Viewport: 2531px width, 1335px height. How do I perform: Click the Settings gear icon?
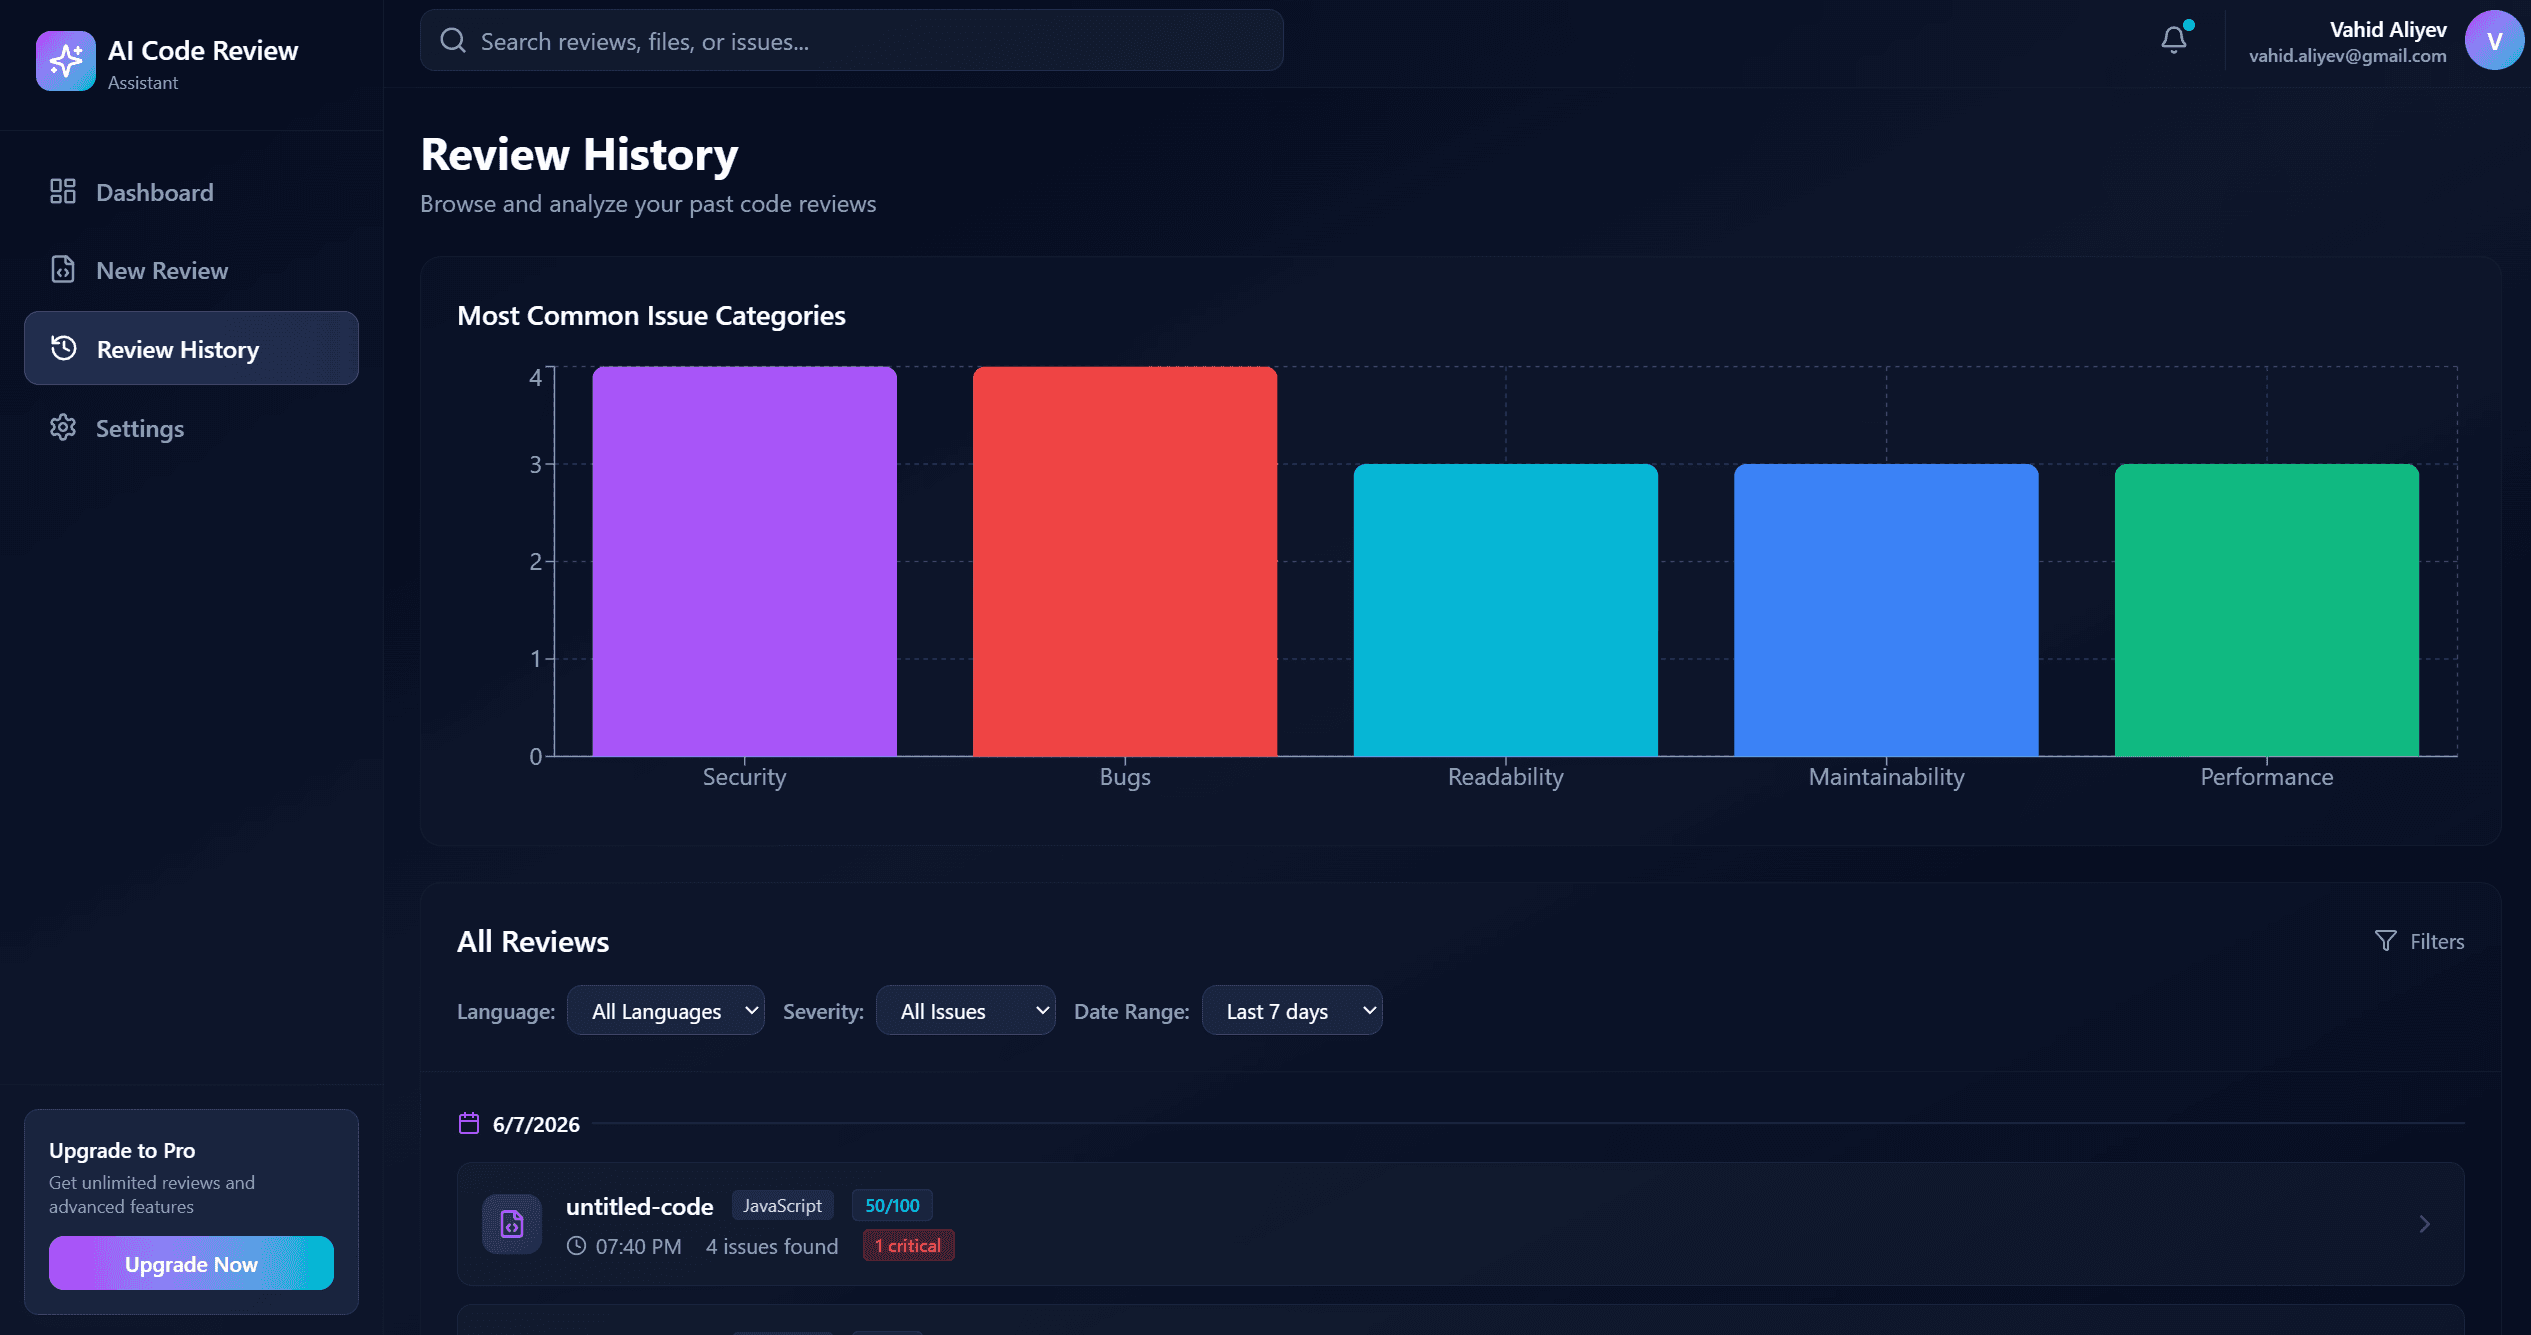[x=63, y=427]
